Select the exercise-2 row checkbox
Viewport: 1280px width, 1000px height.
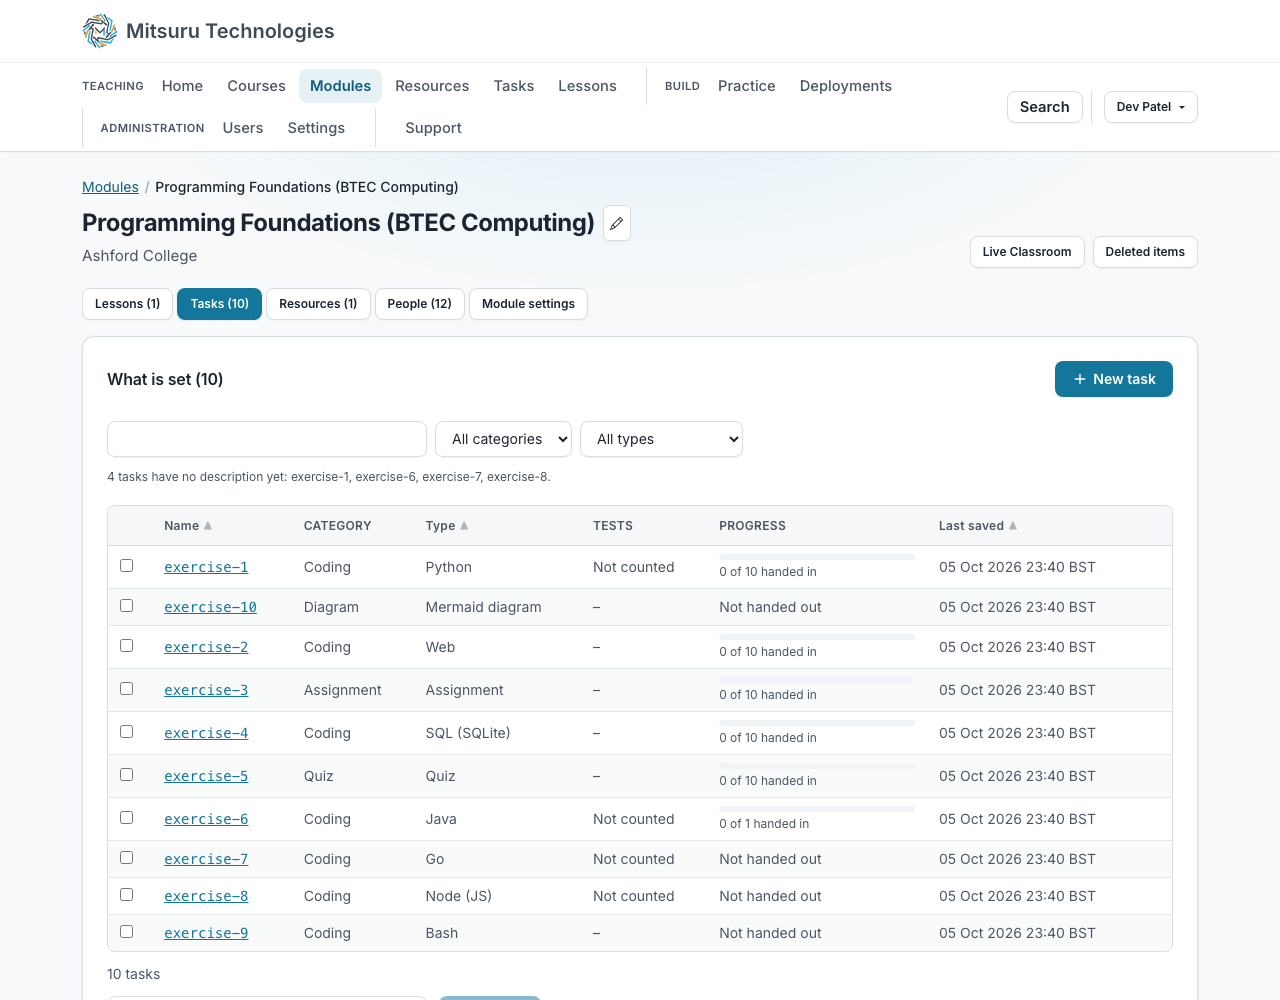pyautogui.click(x=127, y=646)
